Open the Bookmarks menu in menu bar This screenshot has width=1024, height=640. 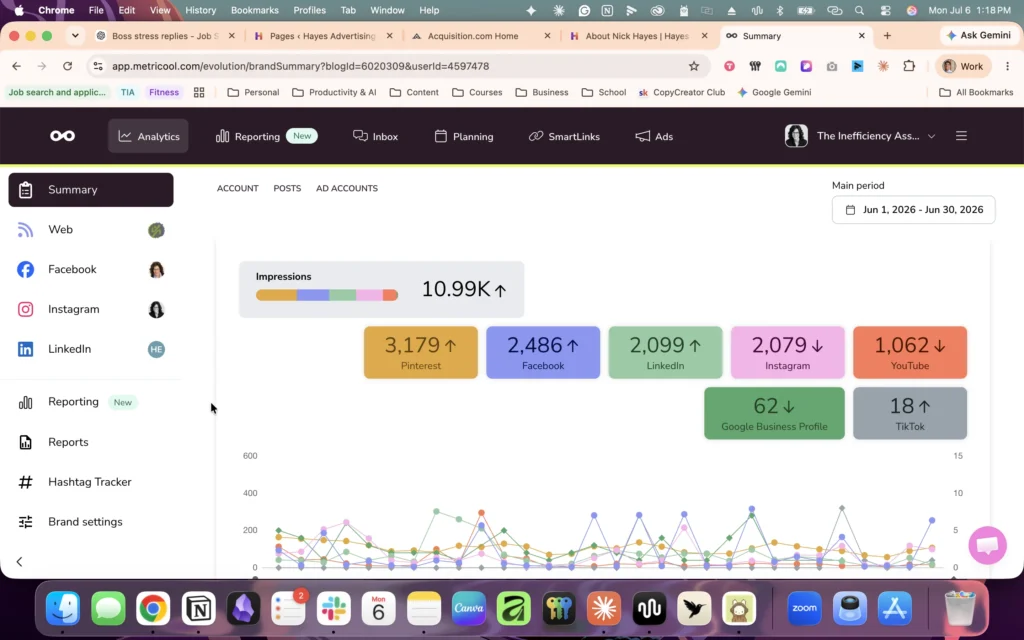(255, 10)
